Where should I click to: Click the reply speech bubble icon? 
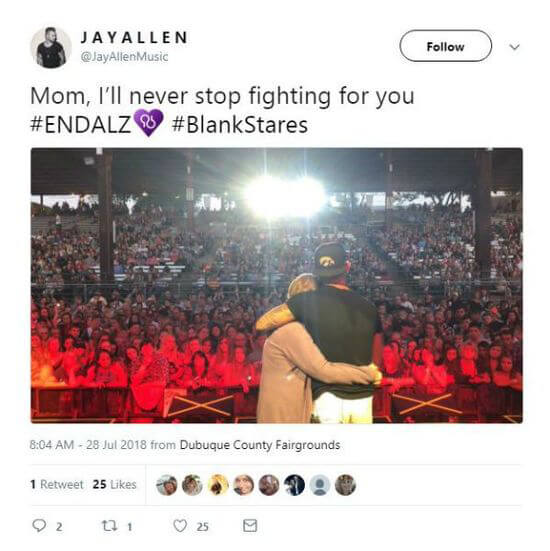point(39,526)
